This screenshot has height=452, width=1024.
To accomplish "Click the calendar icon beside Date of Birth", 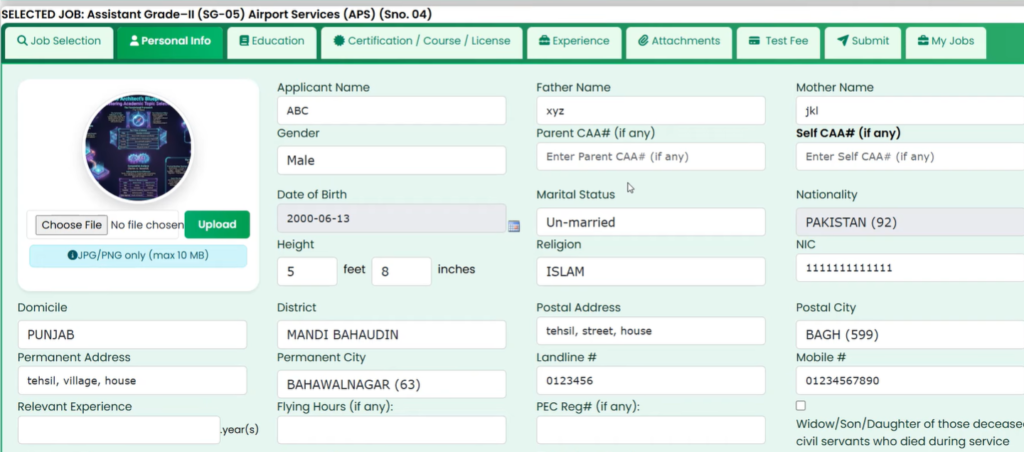I will click(x=514, y=226).
